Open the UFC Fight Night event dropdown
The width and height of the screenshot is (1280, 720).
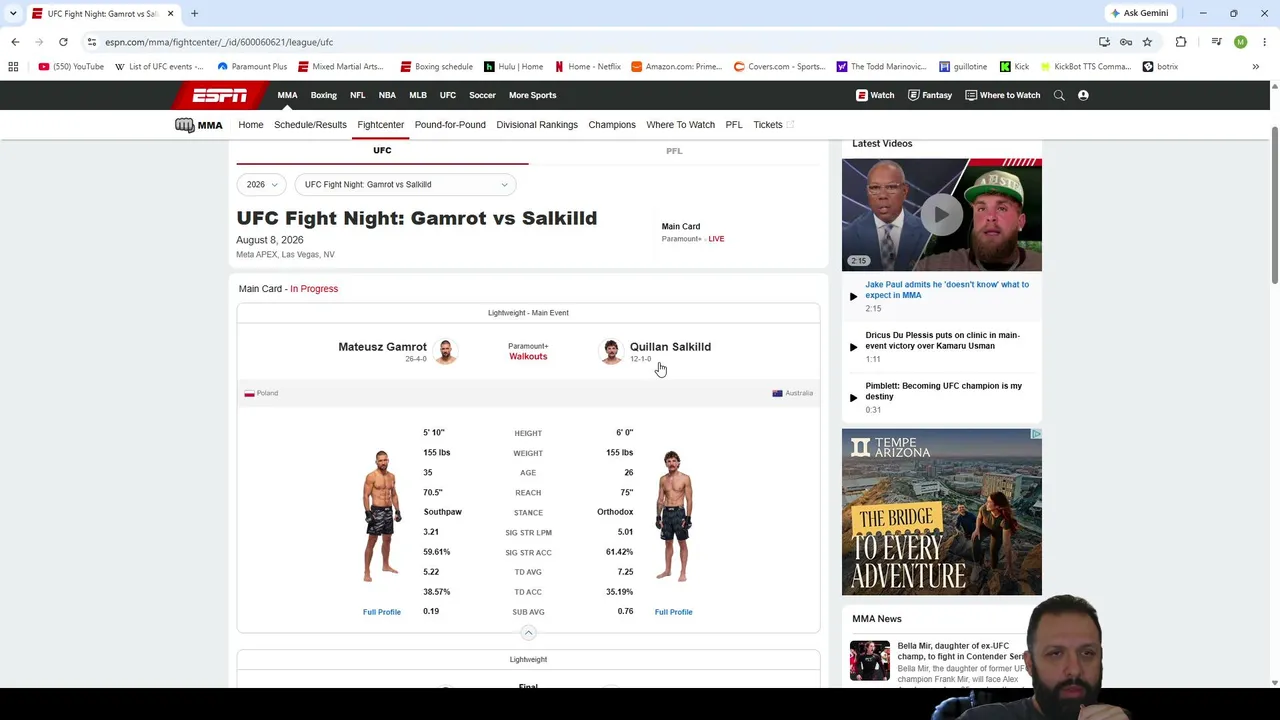click(x=405, y=184)
